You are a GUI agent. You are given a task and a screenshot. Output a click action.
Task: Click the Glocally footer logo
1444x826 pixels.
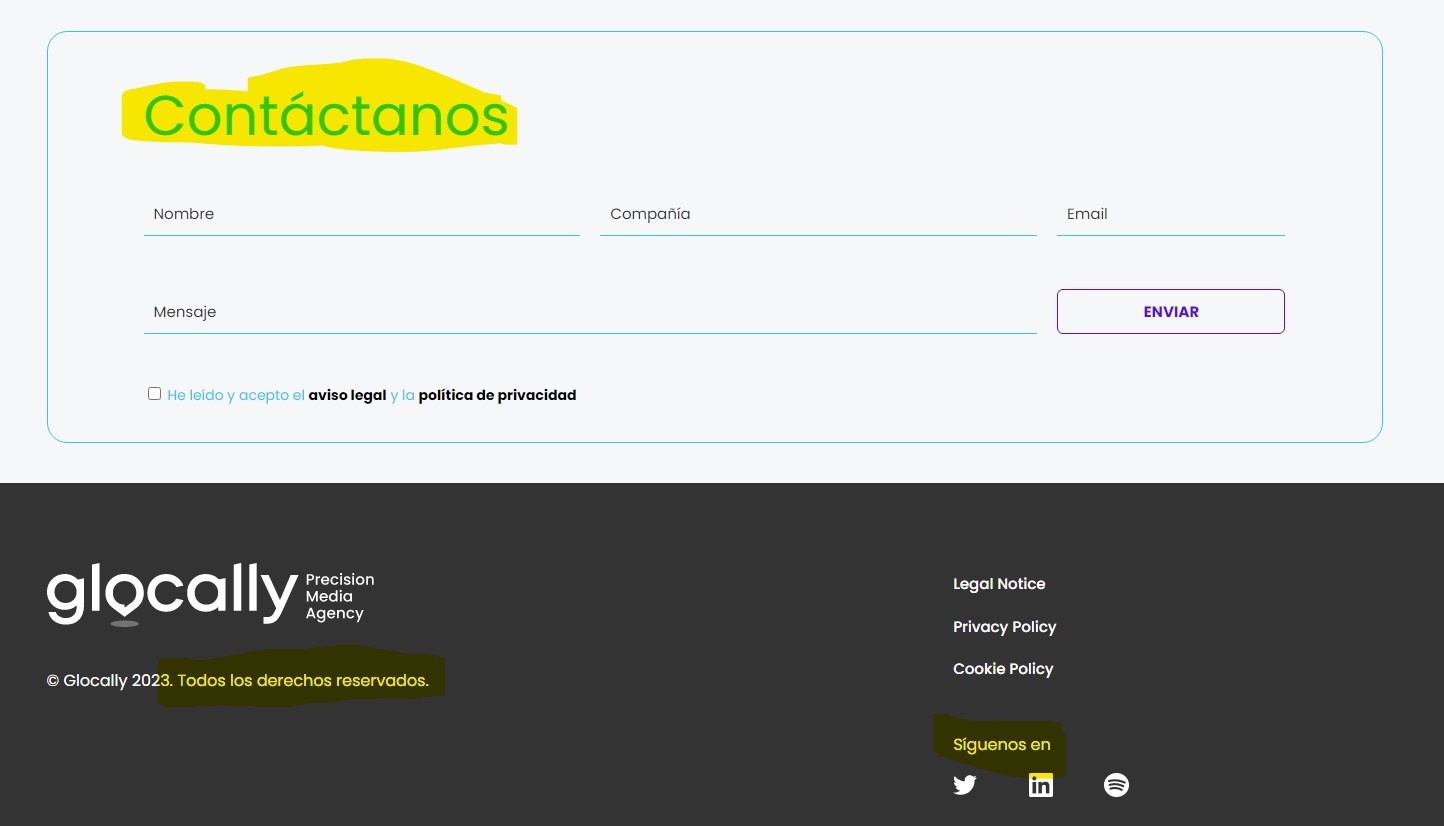click(x=210, y=595)
